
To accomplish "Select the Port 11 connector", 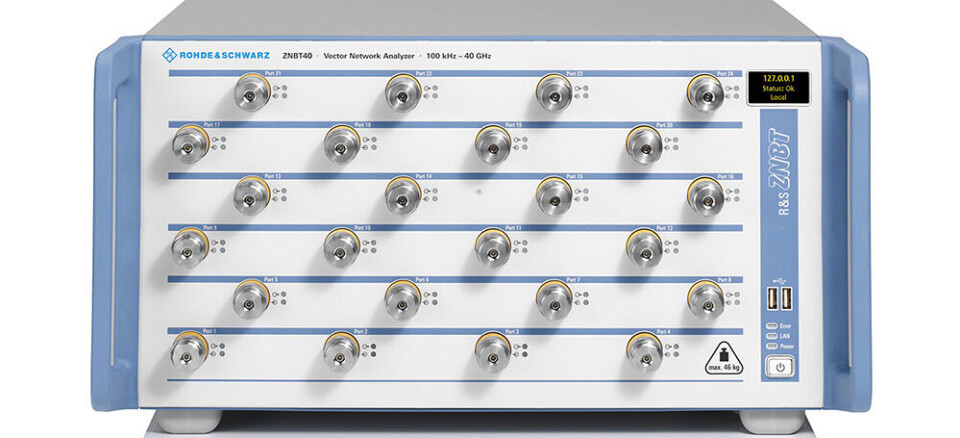I will coord(493,248).
